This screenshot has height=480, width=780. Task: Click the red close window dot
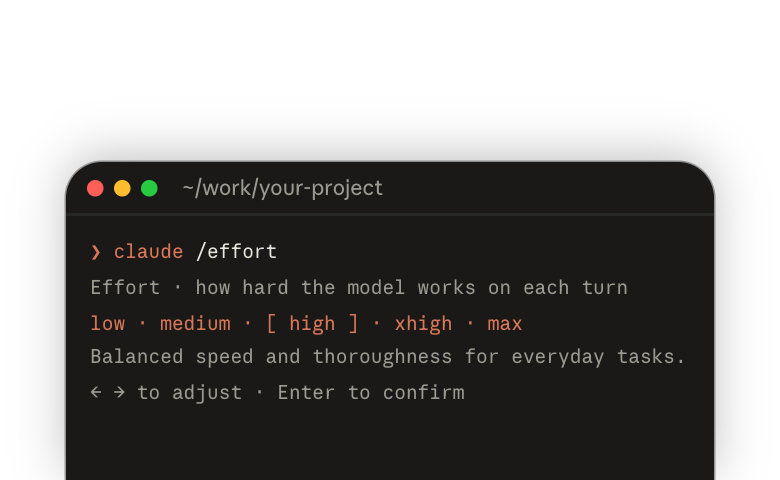95,189
